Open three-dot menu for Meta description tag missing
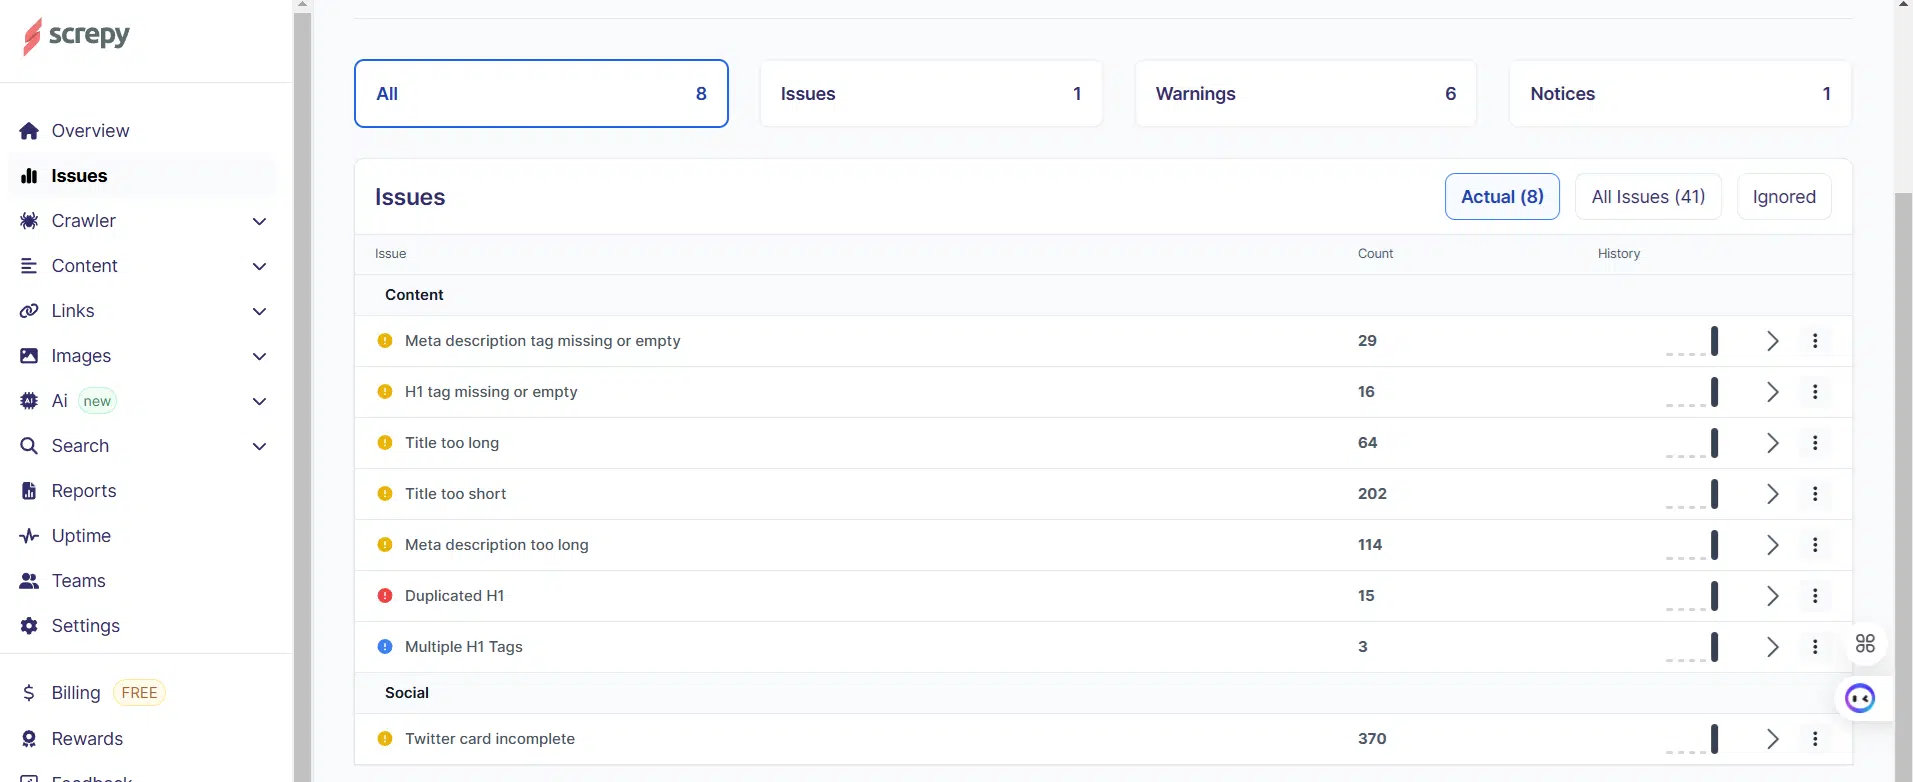Viewport: 1913px width, 782px height. pos(1815,341)
